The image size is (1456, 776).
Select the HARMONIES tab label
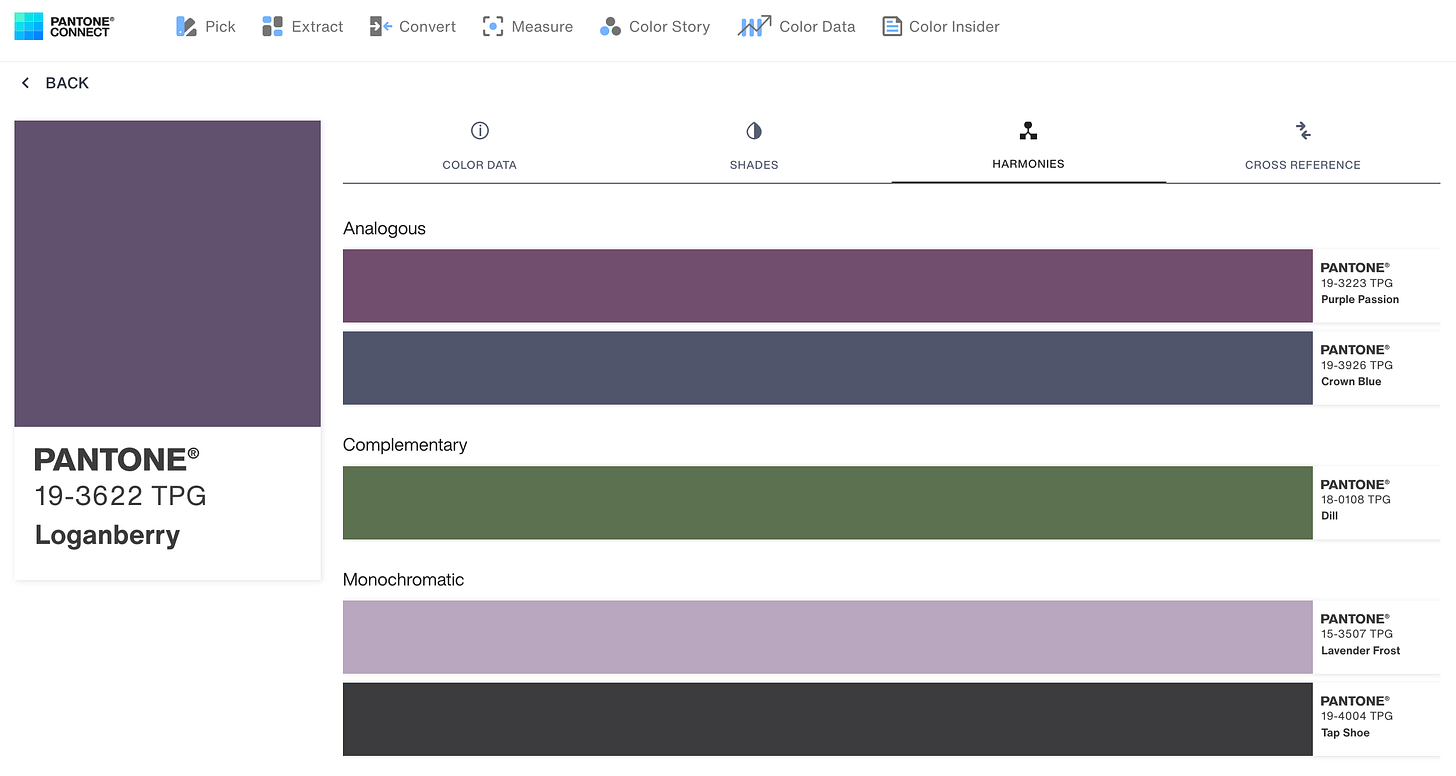(x=1028, y=164)
